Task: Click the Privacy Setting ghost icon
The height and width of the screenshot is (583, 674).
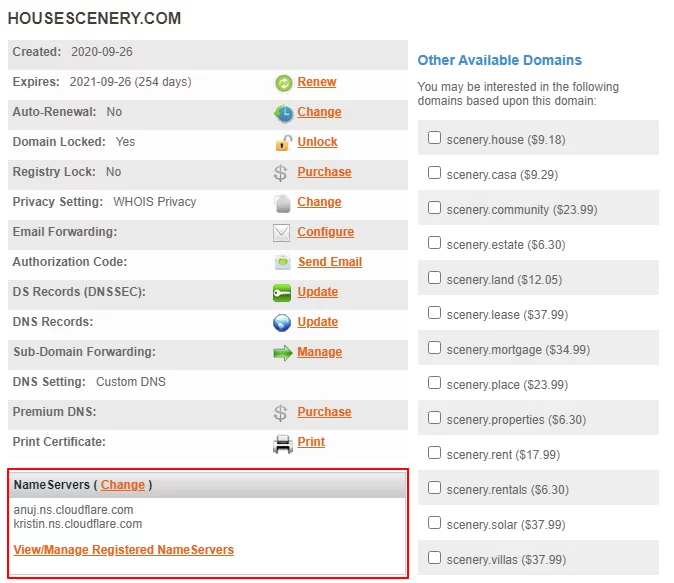Action: 282,203
